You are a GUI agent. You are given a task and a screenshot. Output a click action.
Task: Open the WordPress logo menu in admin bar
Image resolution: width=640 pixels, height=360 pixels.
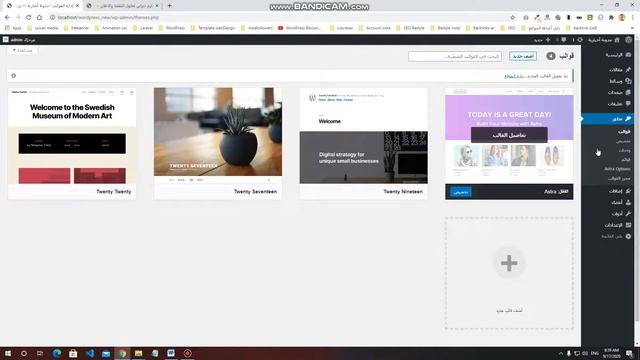[629, 40]
